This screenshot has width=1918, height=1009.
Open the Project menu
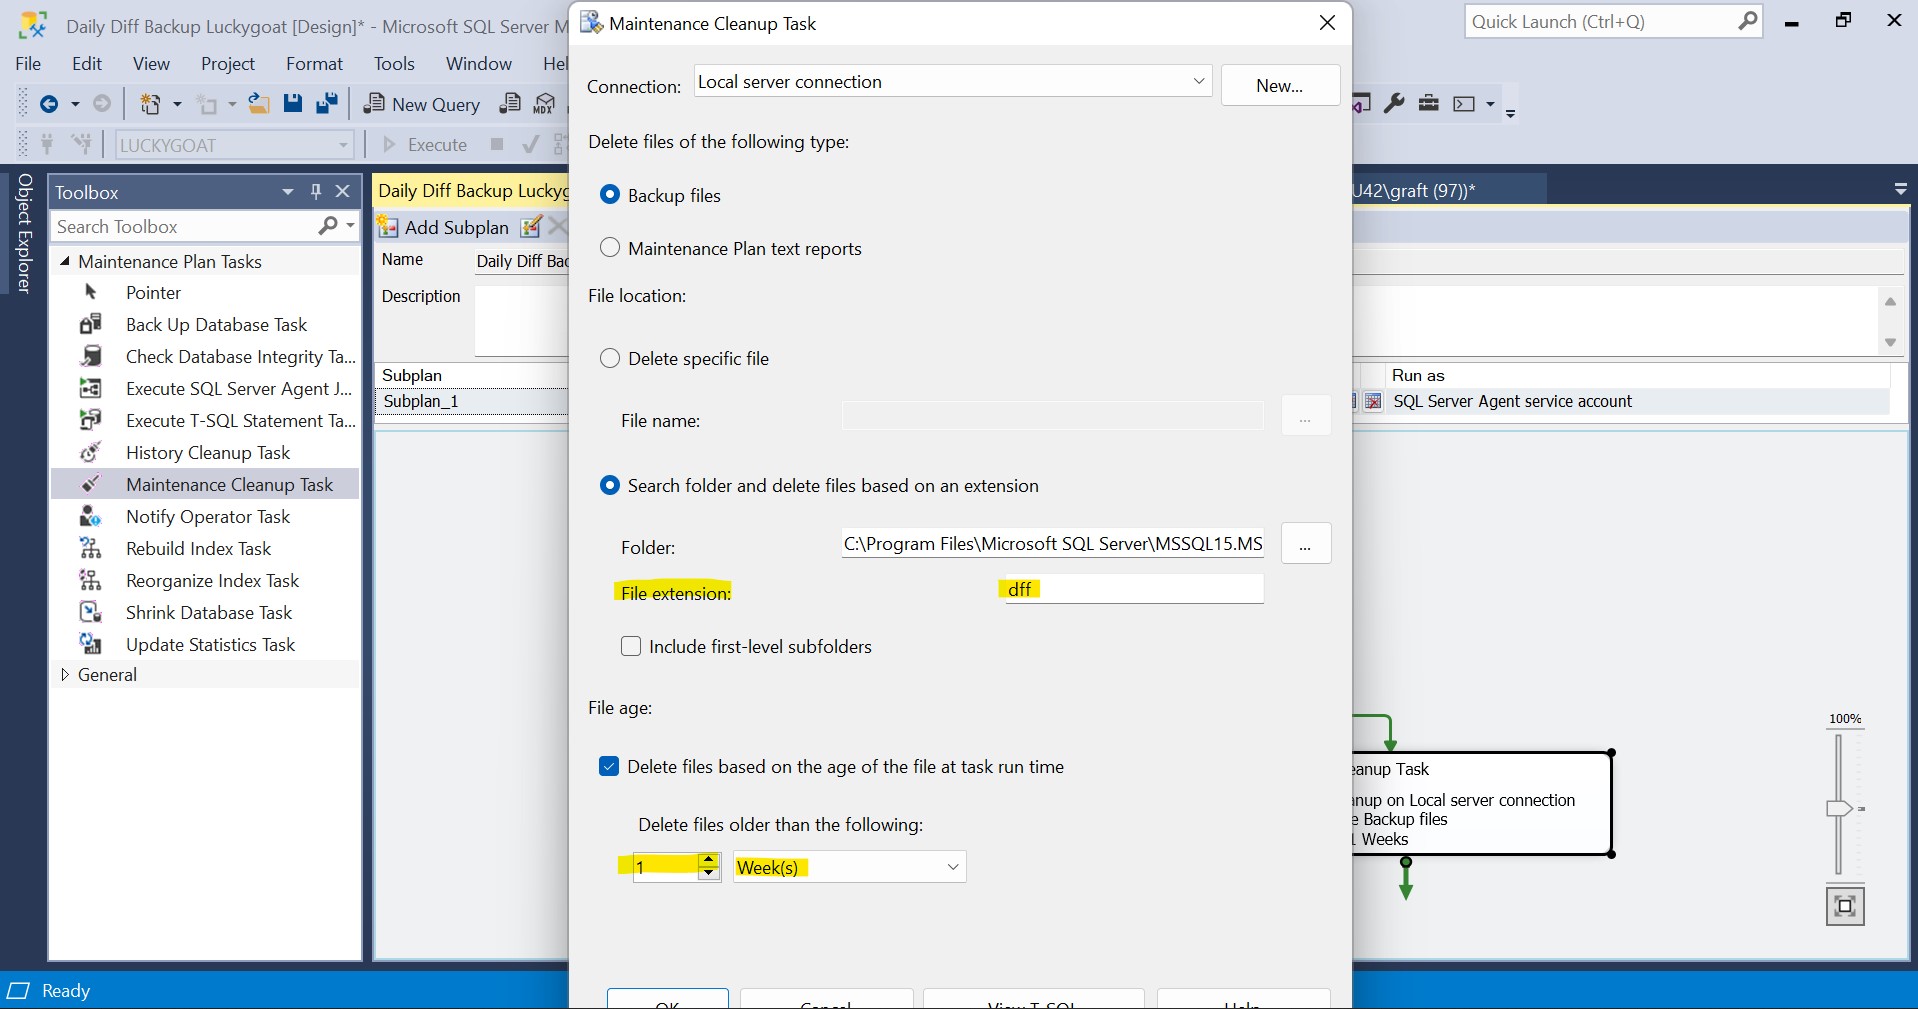coord(228,64)
